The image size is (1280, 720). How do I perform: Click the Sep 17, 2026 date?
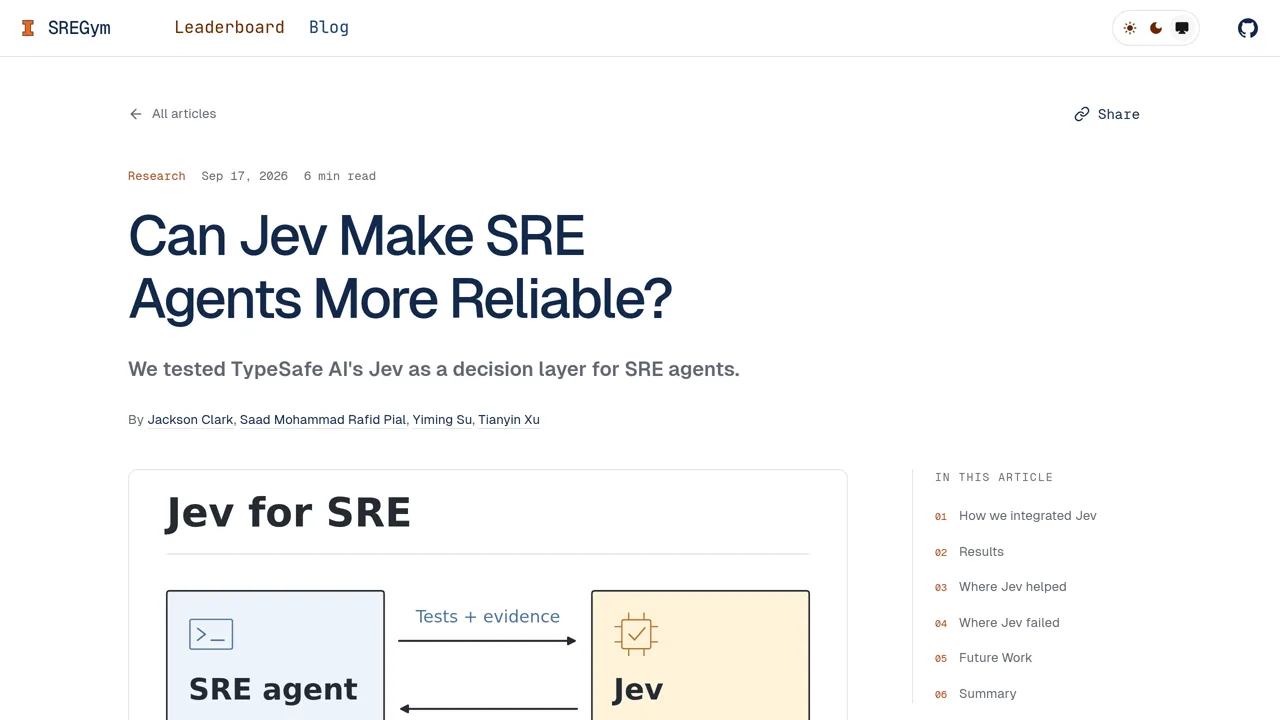tap(244, 176)
